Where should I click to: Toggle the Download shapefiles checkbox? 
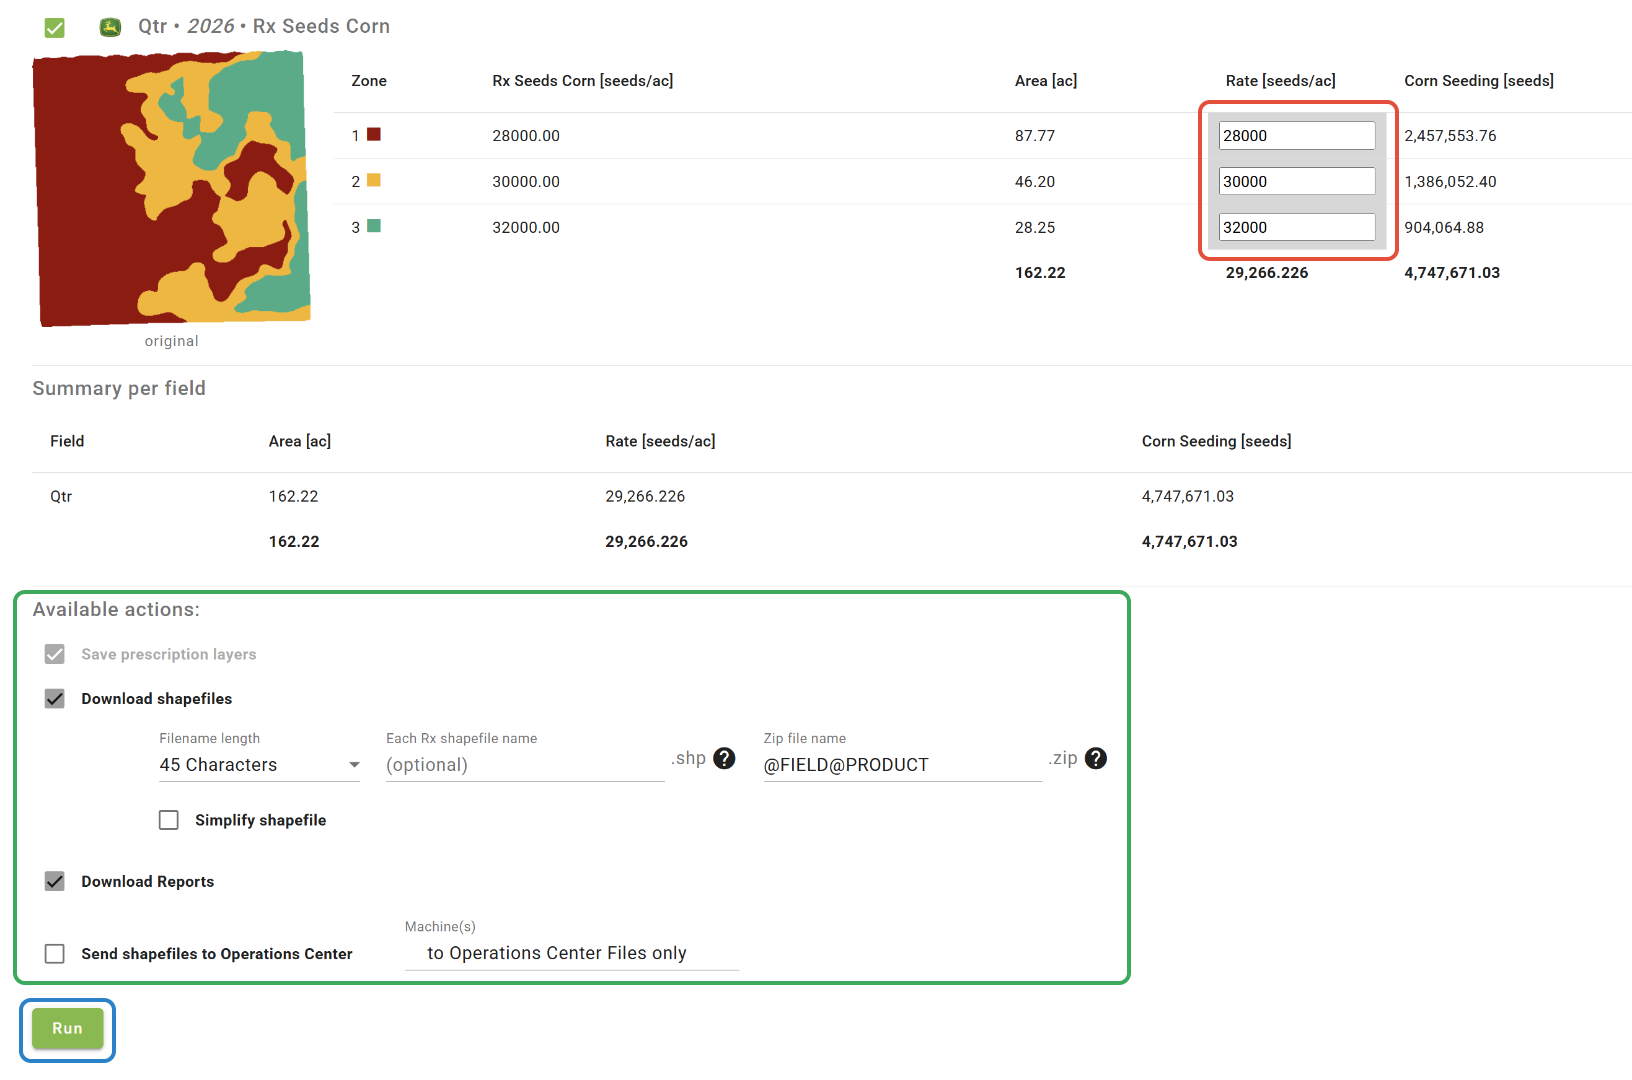(x=55, y=699)
